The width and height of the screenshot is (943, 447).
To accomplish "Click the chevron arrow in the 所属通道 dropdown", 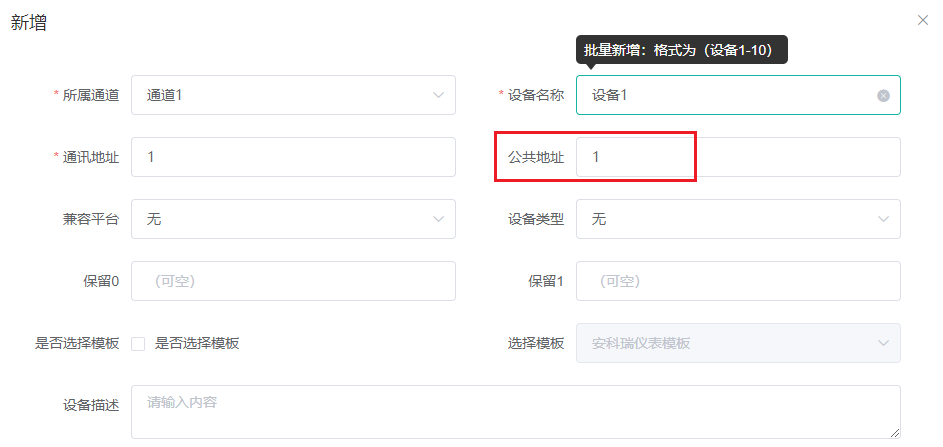I will pos(438,95).
